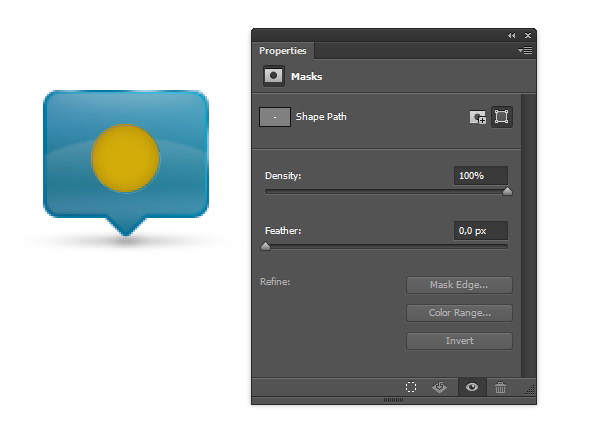Select the Properties tab
This screenshot has height=427, width=600.
click(x=283, y=51)
